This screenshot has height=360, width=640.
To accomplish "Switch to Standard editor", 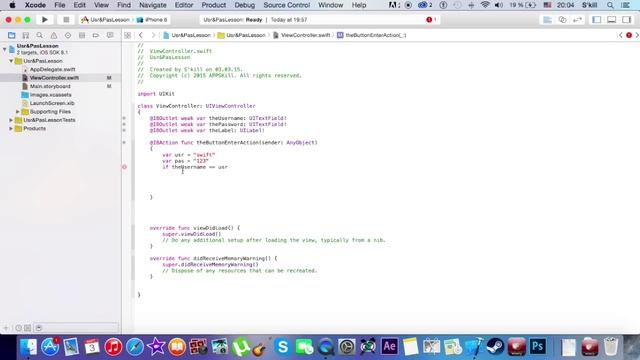I will click(547, 20).
